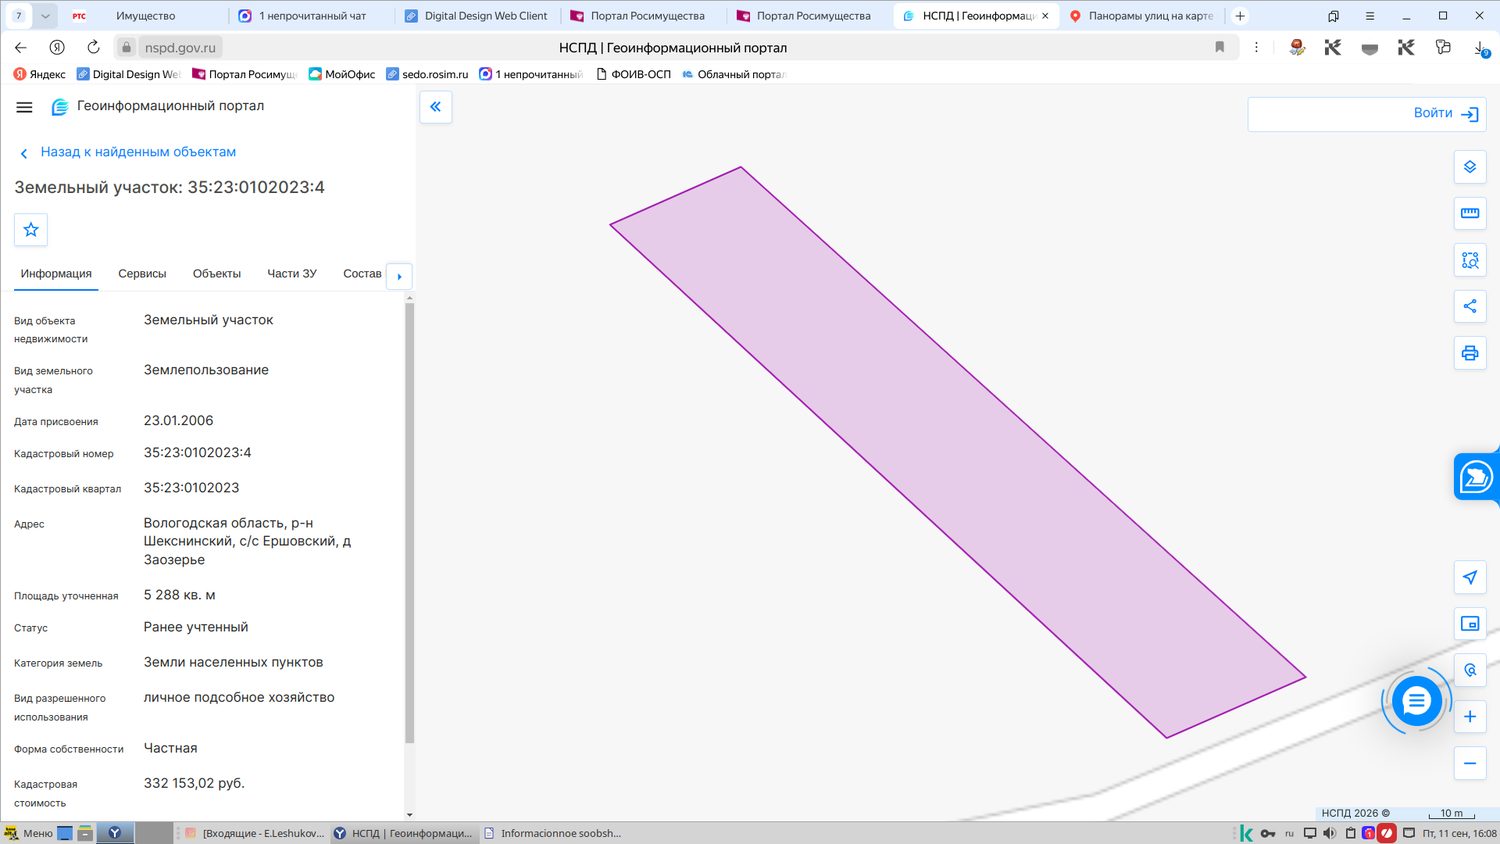Go back via Назад к найденным объектам
Screen dimensions: 1500x844
point(138,152)
